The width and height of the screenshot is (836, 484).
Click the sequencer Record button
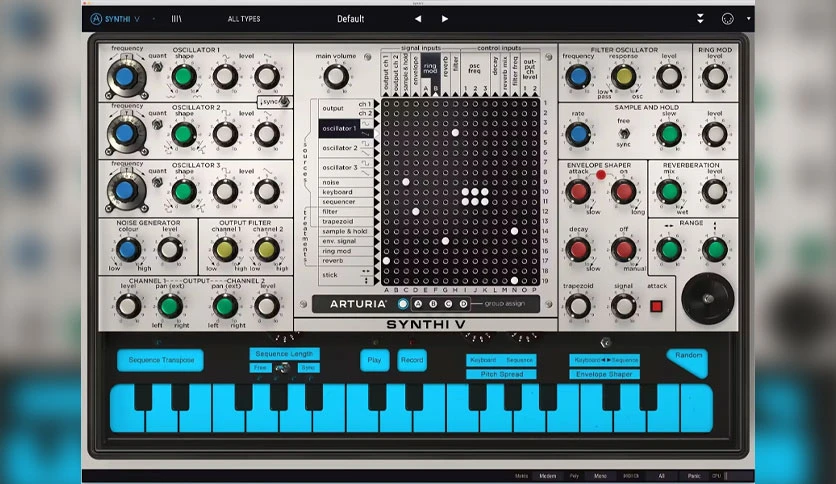pos(412,360)
